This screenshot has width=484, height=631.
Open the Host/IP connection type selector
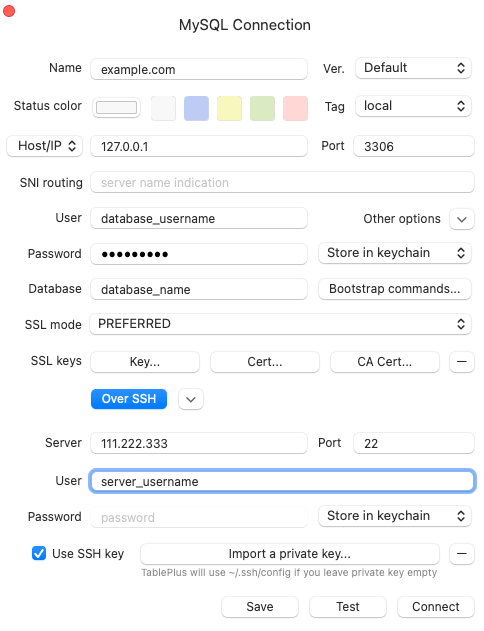tap(45, 146)
